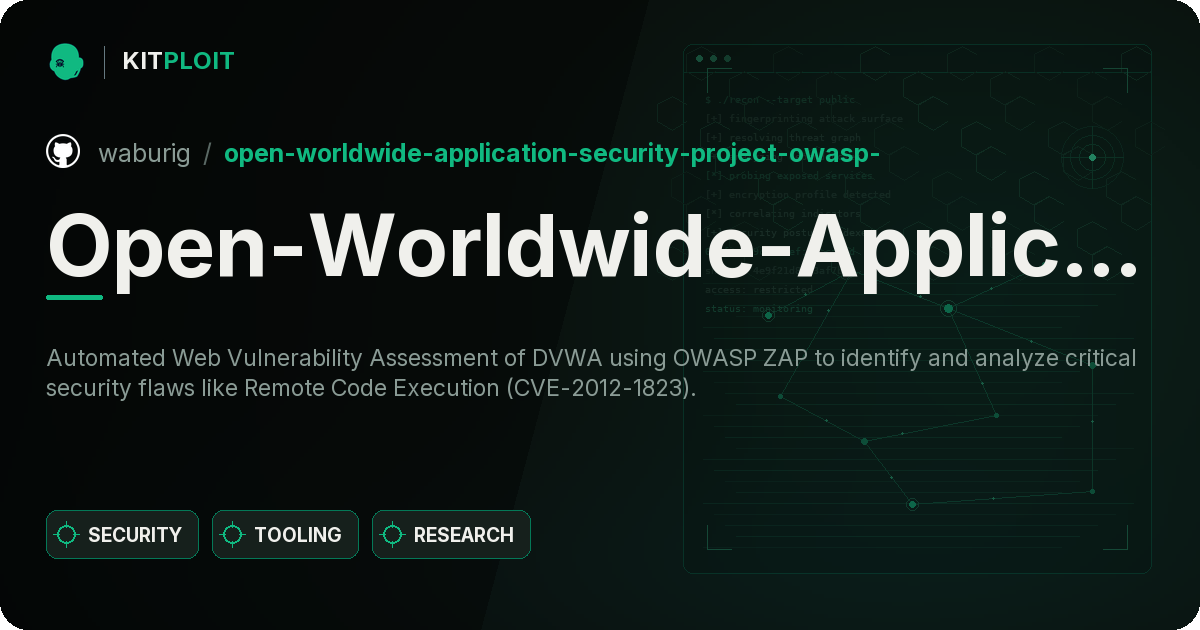The height and width of the screenshot is (630, 1200).
Task: Click the crosshair icon in the RESEARCH tag
Action: click(393, 535)
